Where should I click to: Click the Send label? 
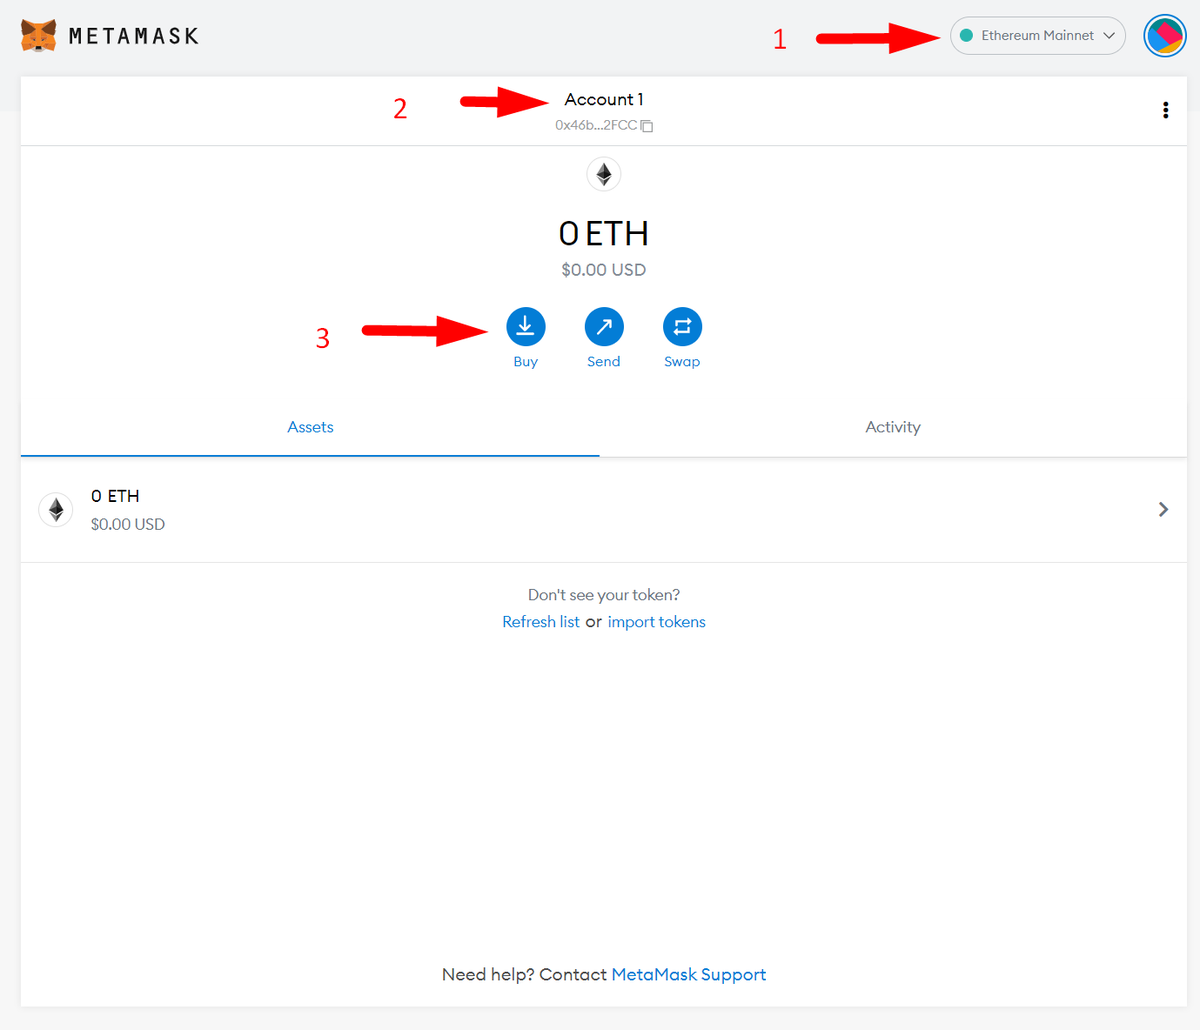click(604, 362)
